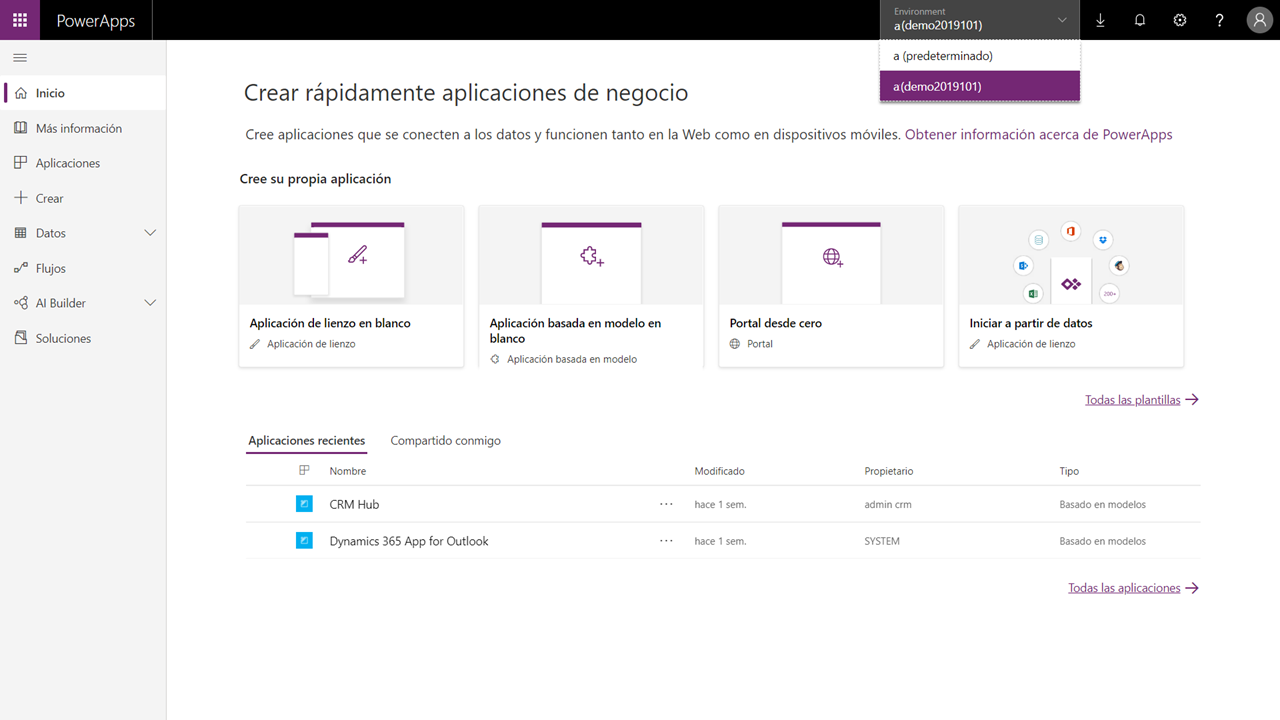Open more options for Dynamics 365 App
1280x720 pixels.
tap(667, 541)
